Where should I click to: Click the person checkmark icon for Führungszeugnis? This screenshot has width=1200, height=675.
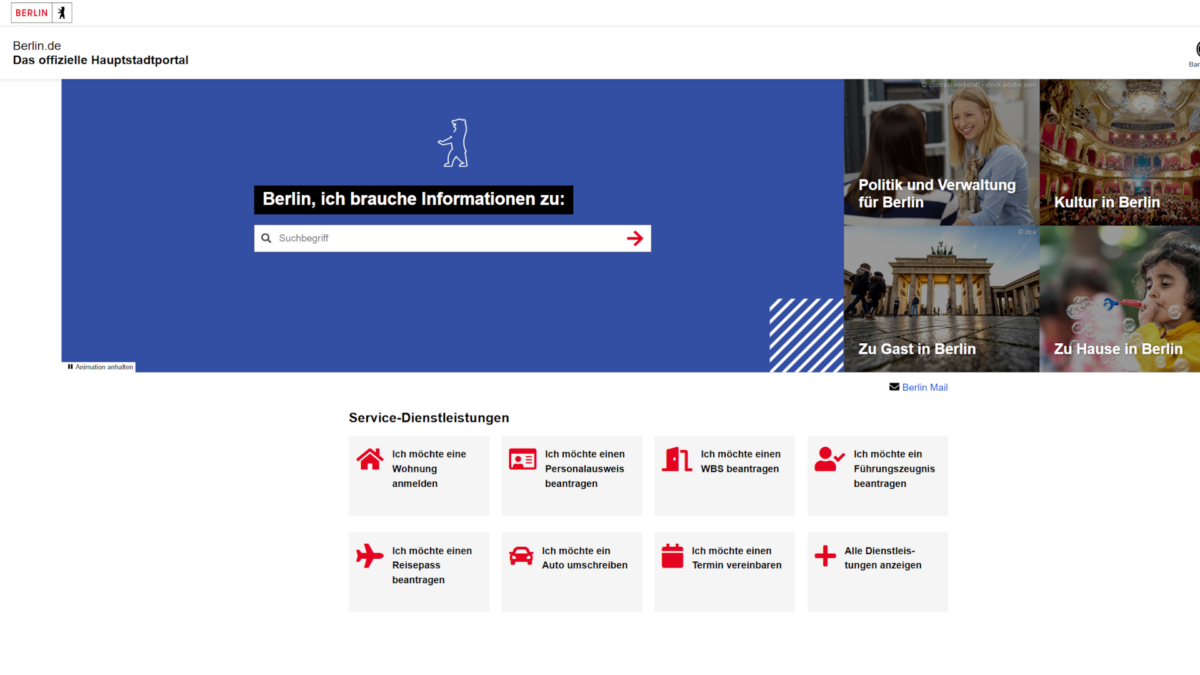click(x=829, y=459)
